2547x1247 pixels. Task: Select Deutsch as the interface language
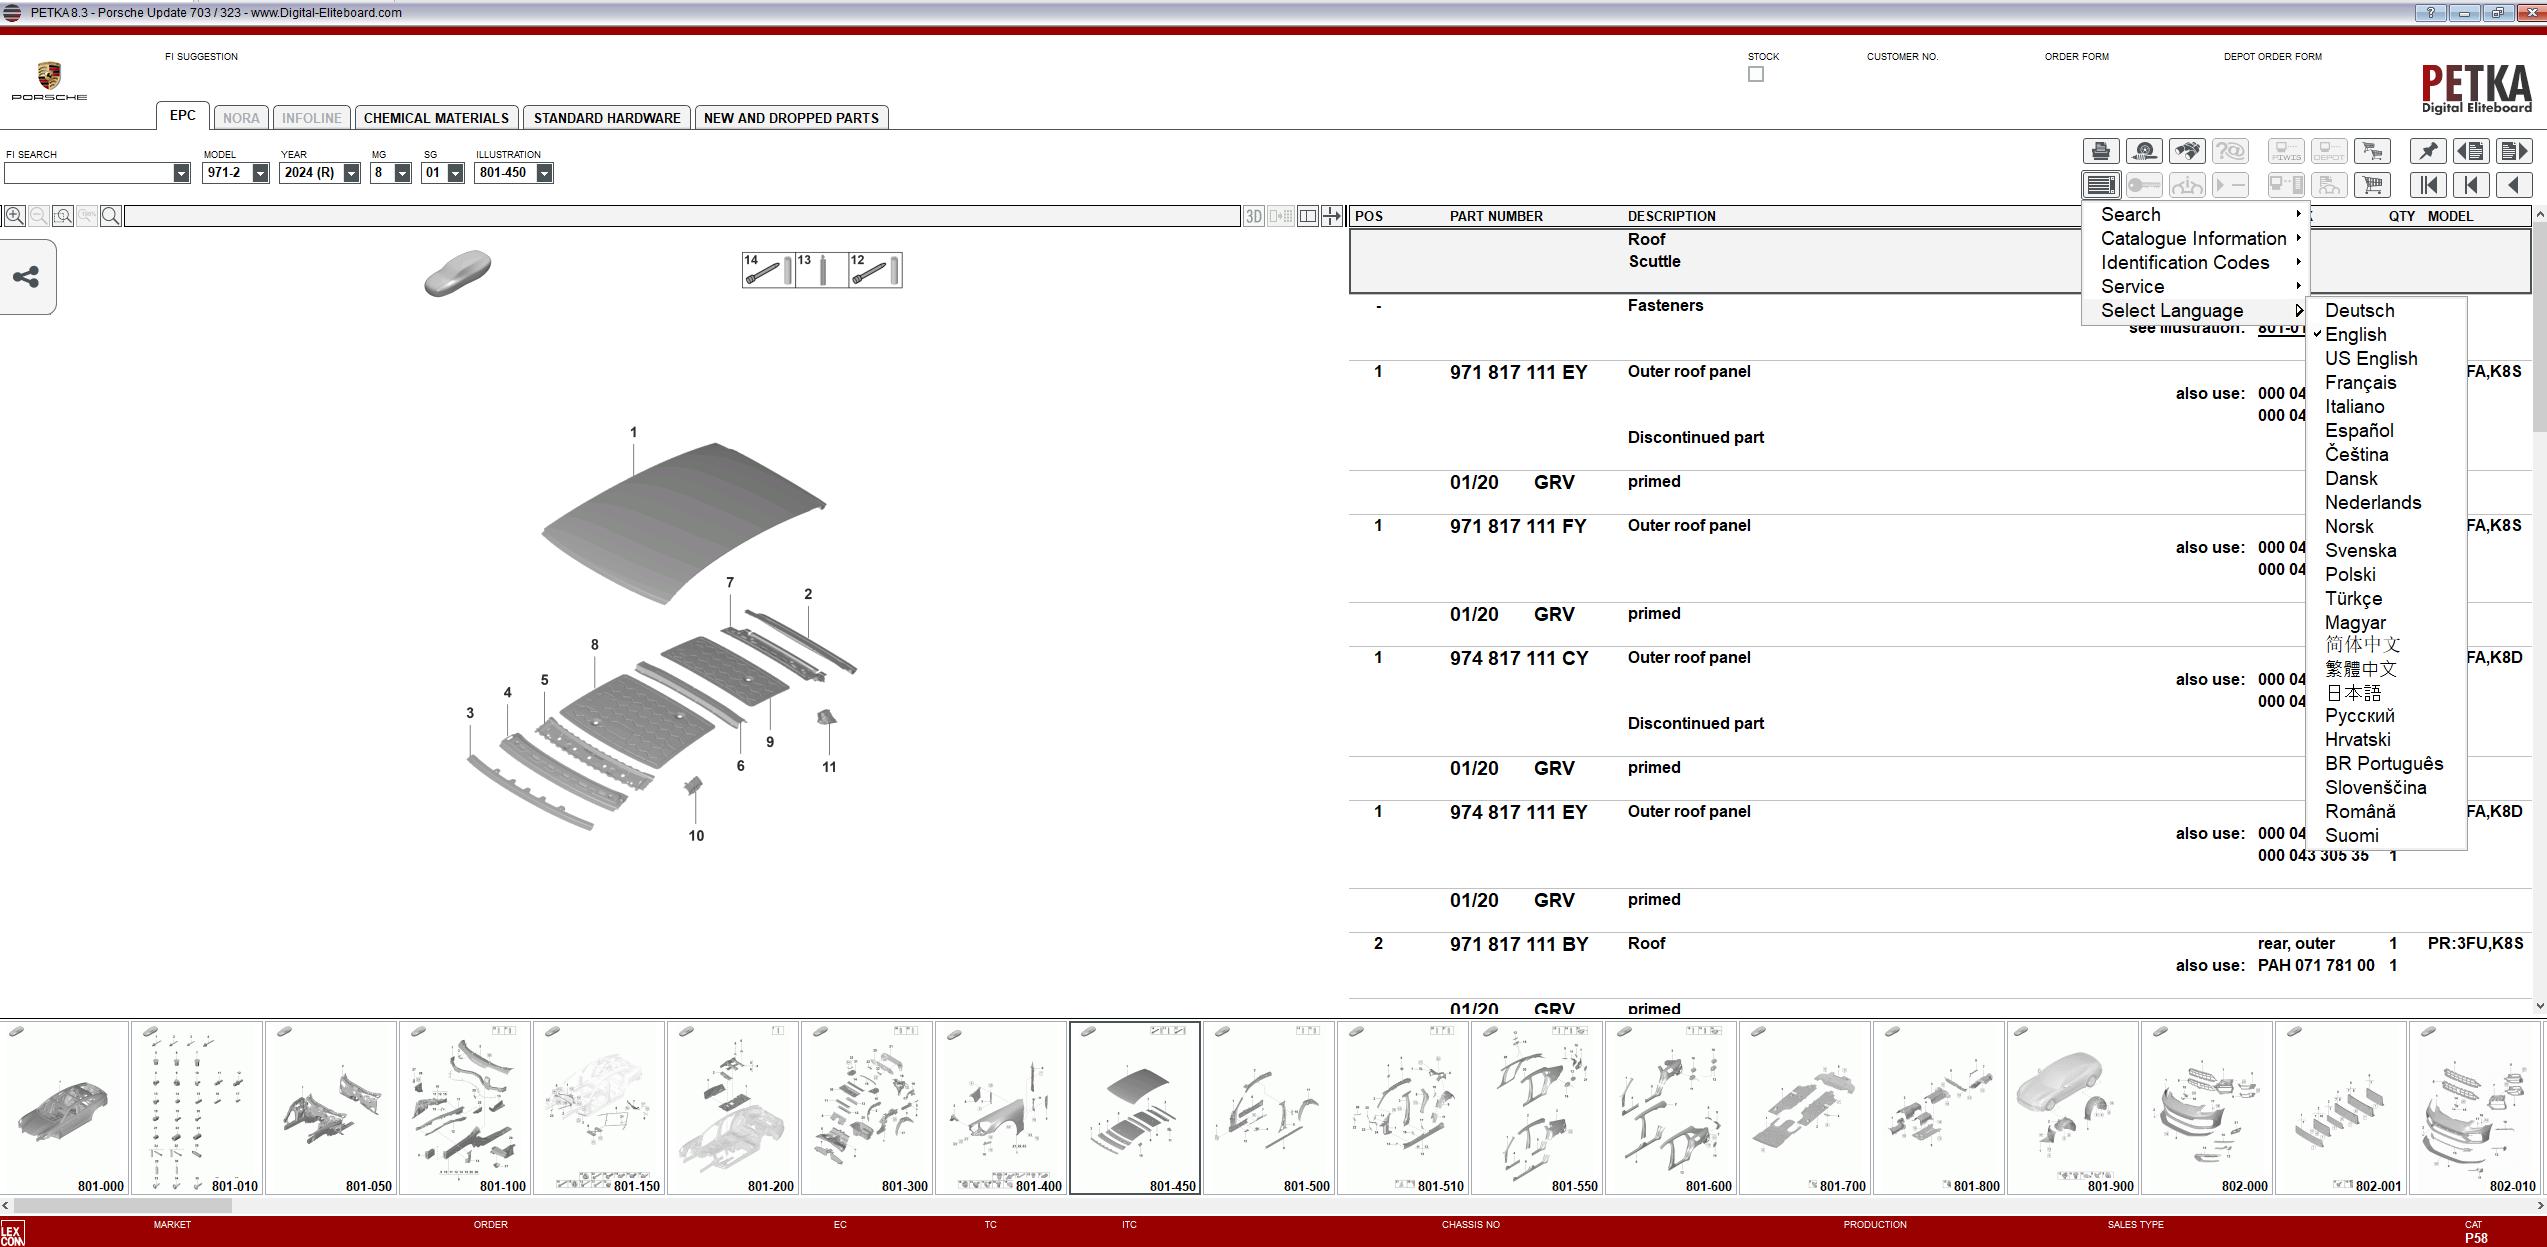[2360, 310]
